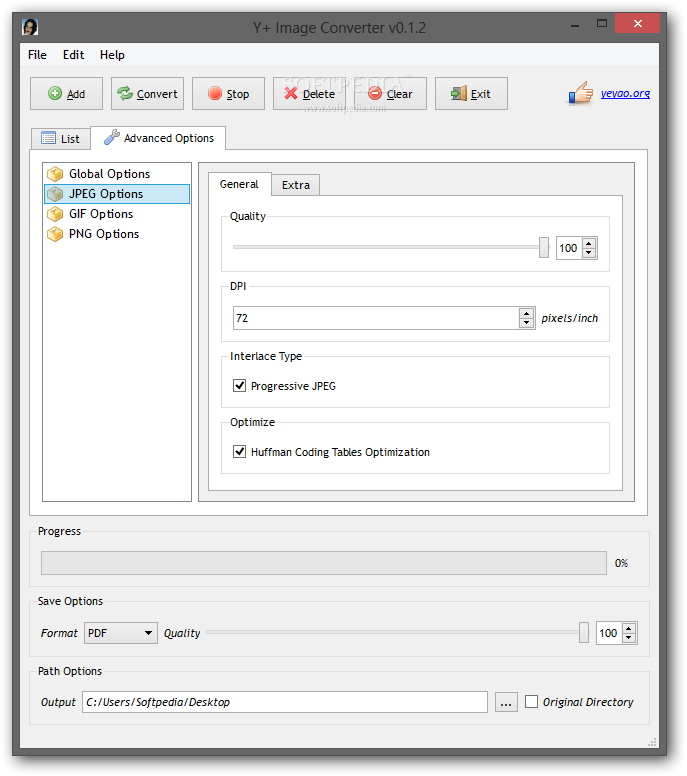Click the Add button with green plus
Screen dimensions: 687x776
tap(66, 94)
